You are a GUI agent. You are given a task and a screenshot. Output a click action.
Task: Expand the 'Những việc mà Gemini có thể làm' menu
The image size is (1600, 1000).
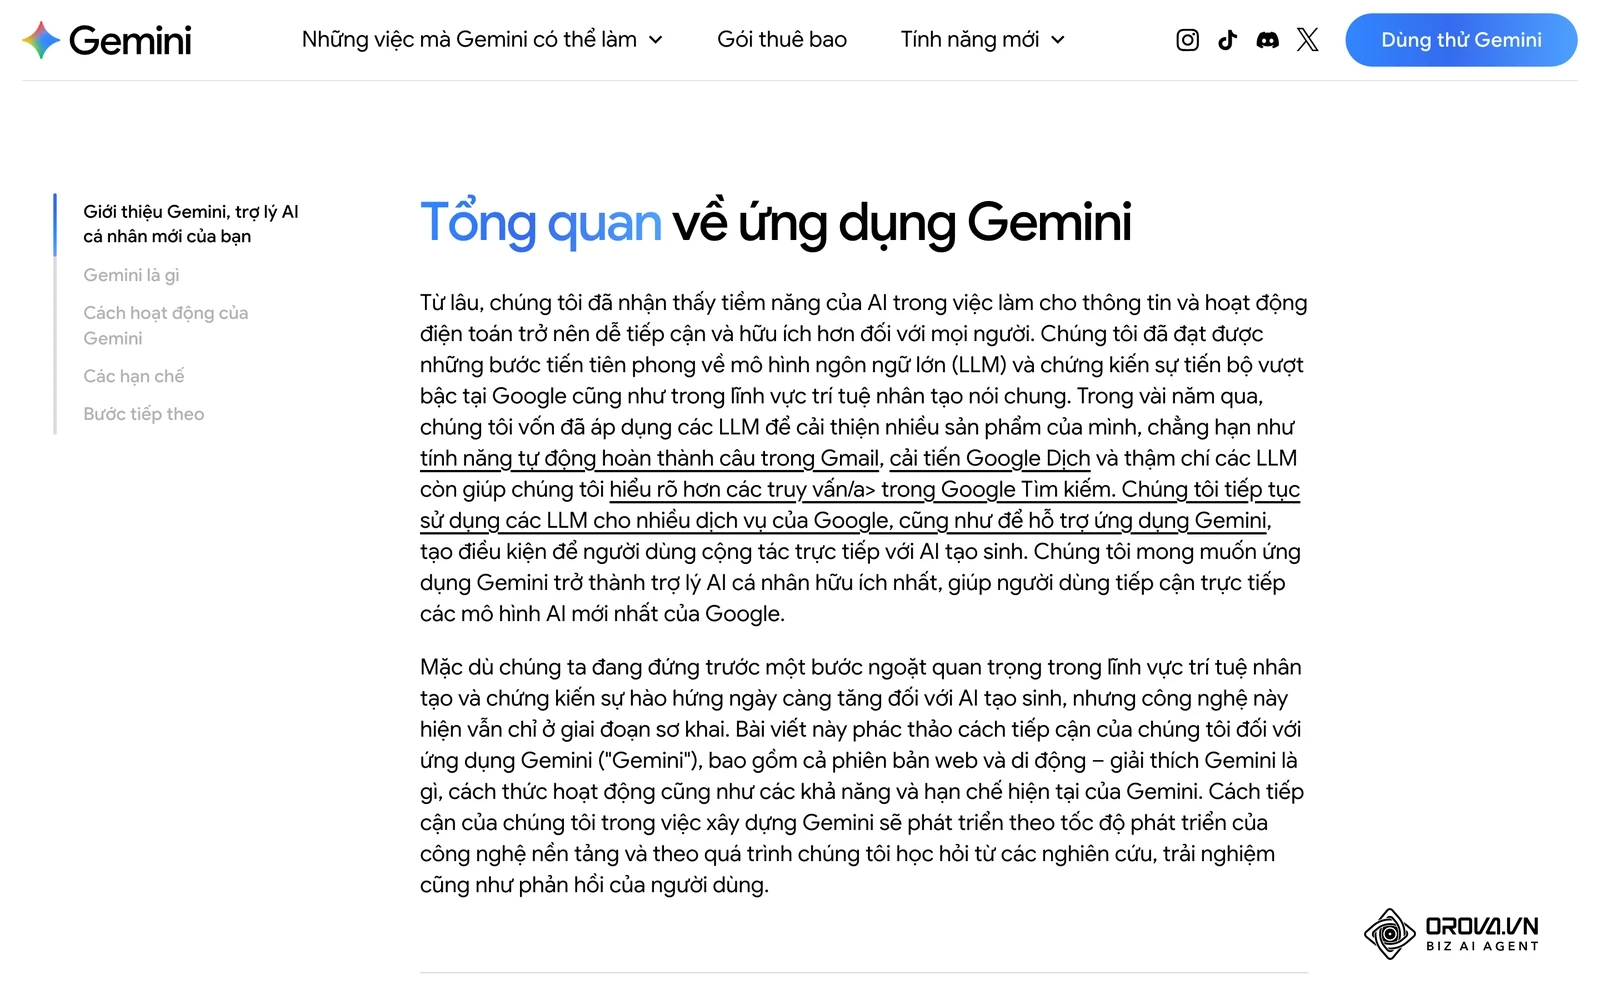pyautogui.click(x=482, y=40)
